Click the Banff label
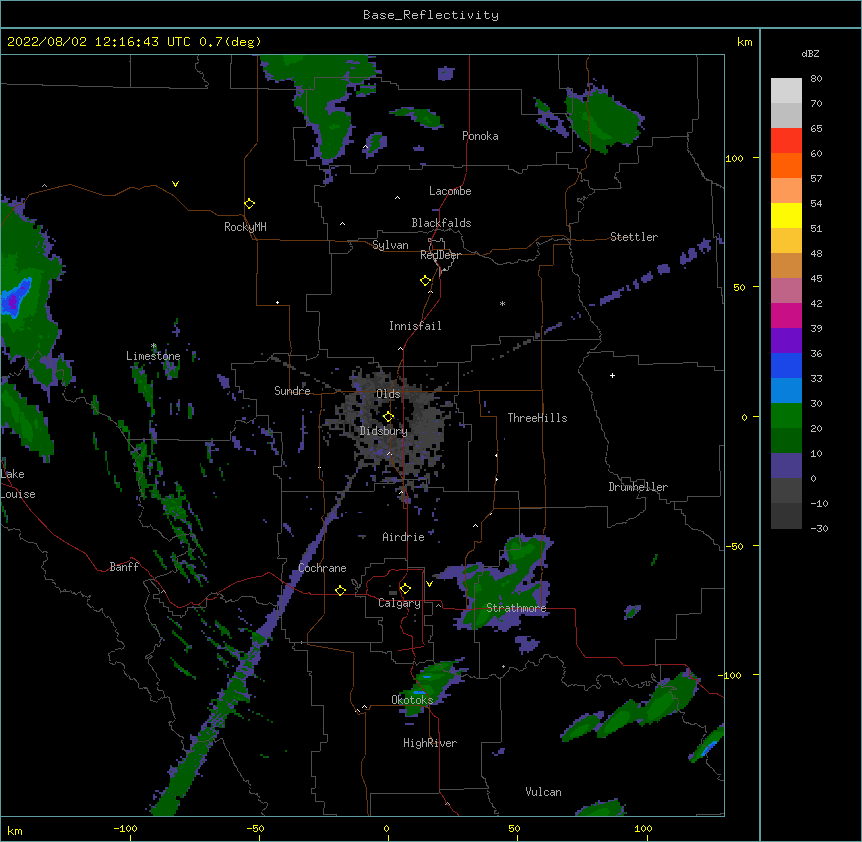The width and height of the screenshot is (862, 842). pyautogui.click(x=124, y=567)
